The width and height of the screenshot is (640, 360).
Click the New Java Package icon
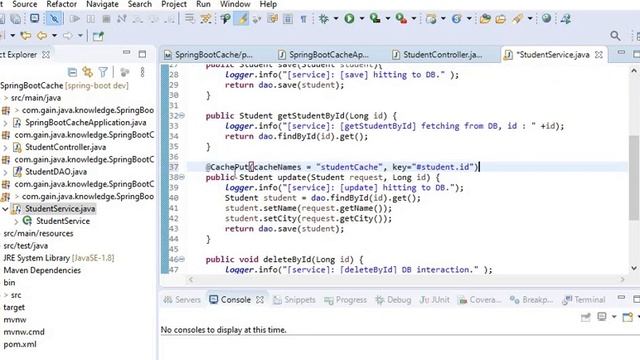(x=431, y=18)
